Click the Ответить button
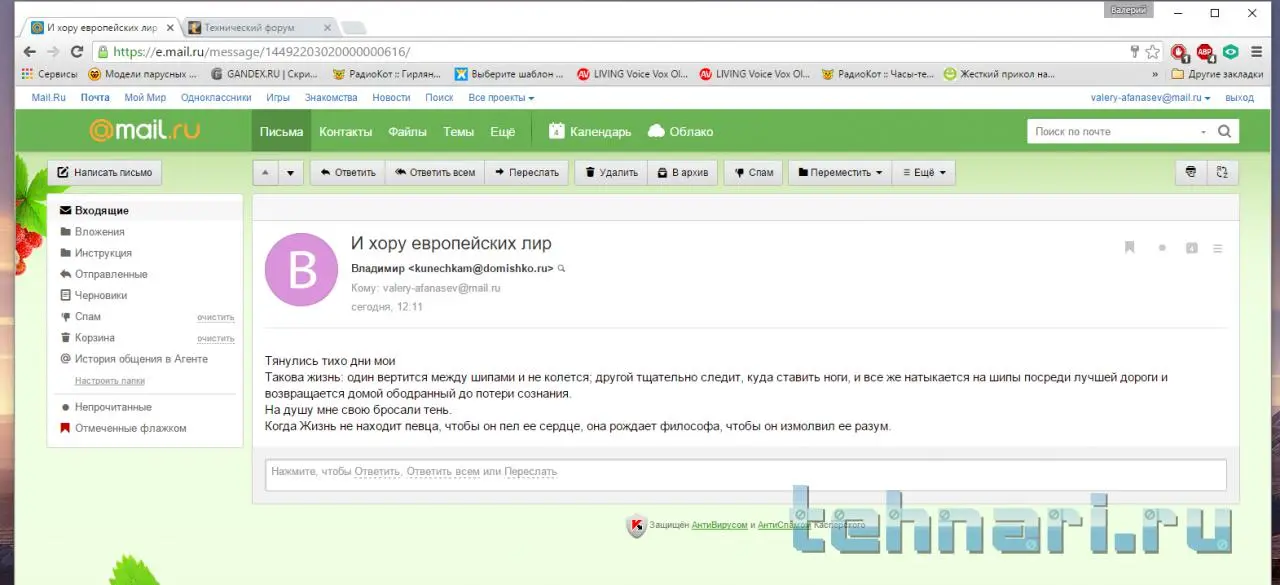The width and height of the screenshot is (1280, 585). (x=347, y=172)
